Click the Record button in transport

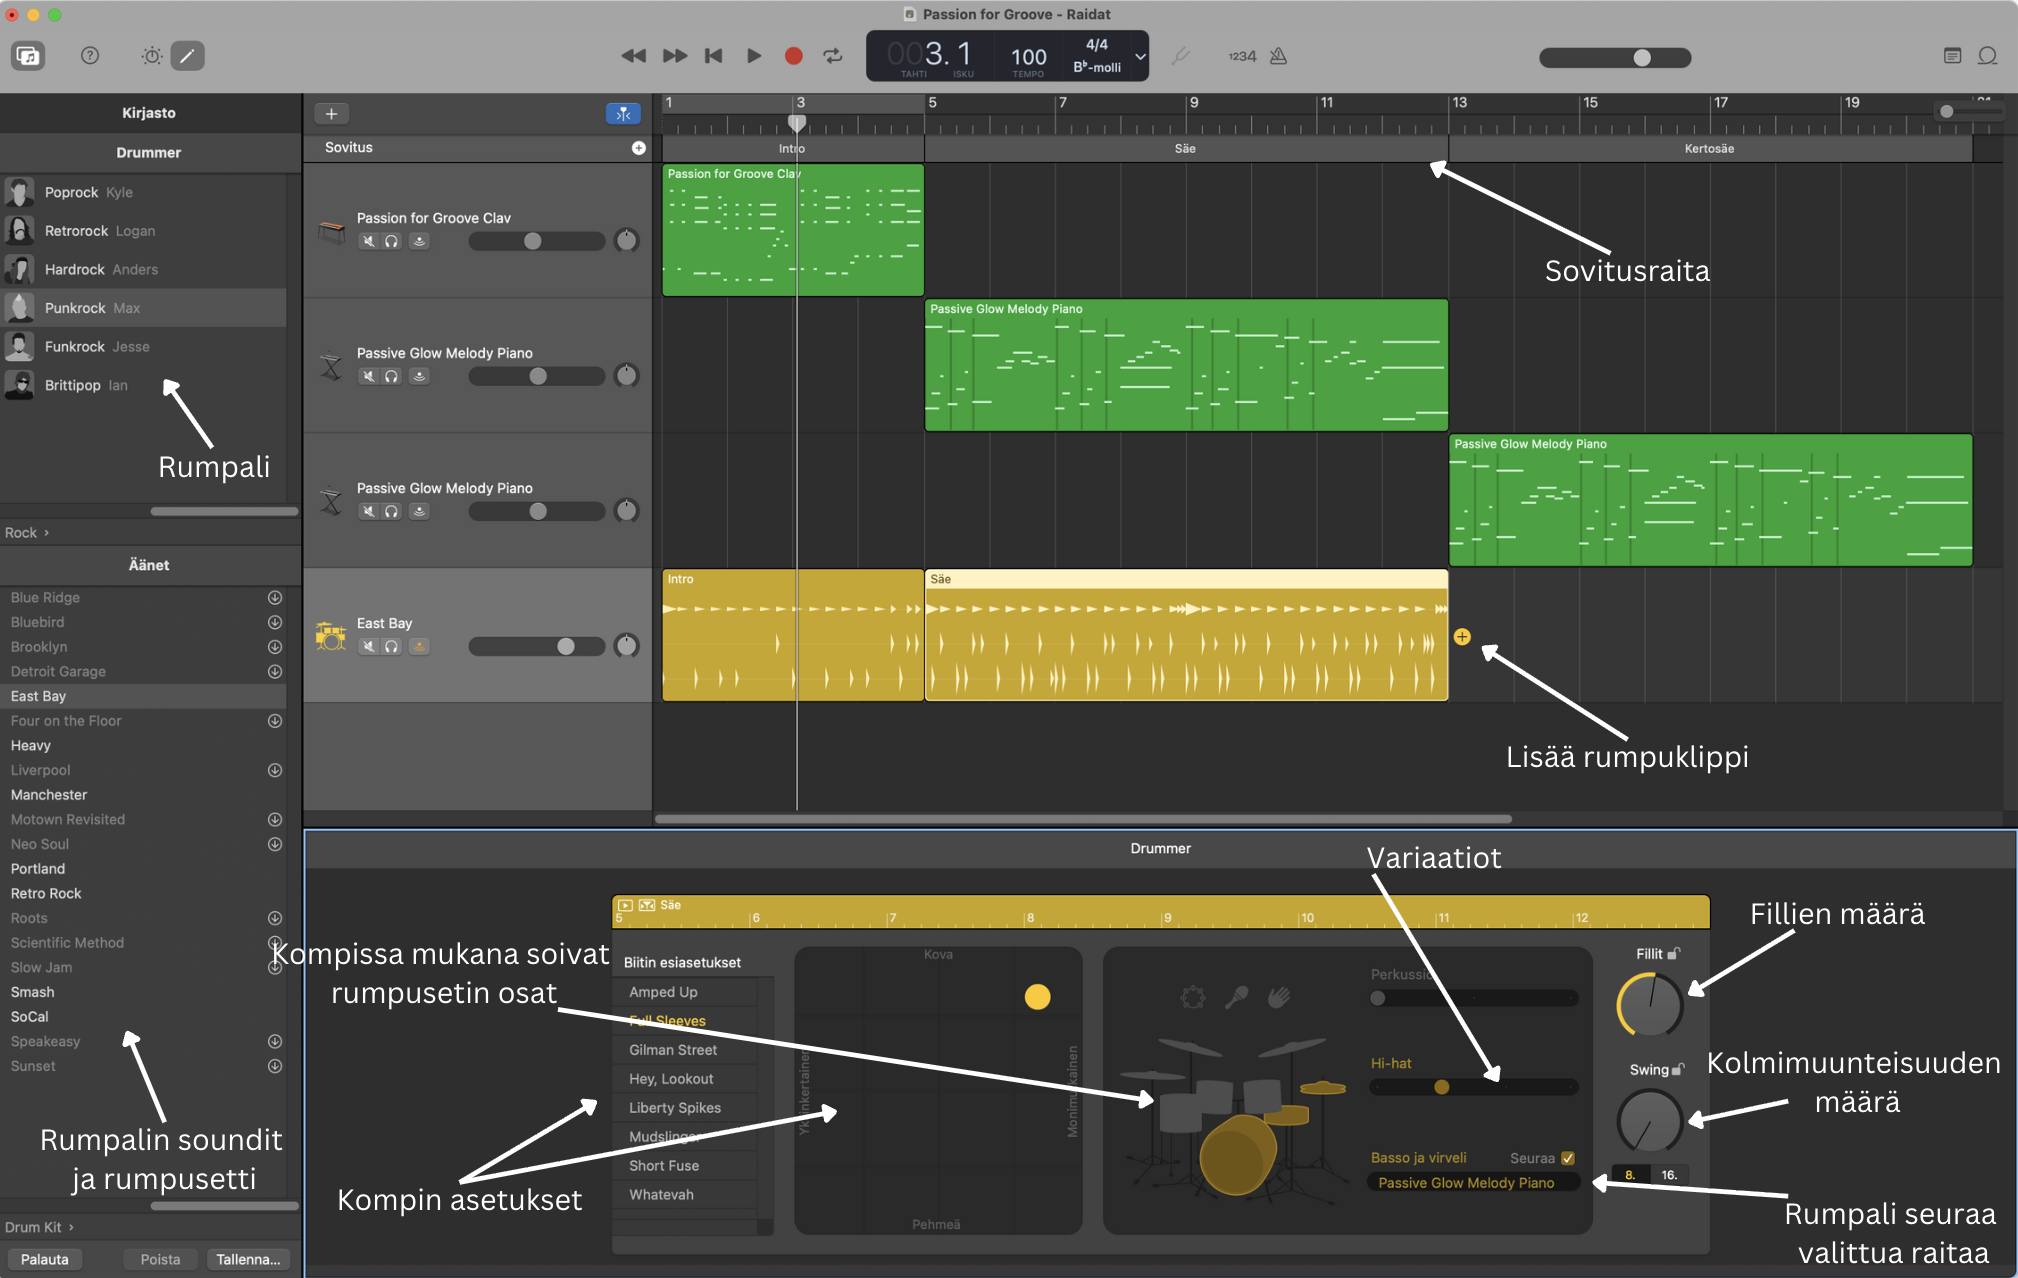(793, 56)
